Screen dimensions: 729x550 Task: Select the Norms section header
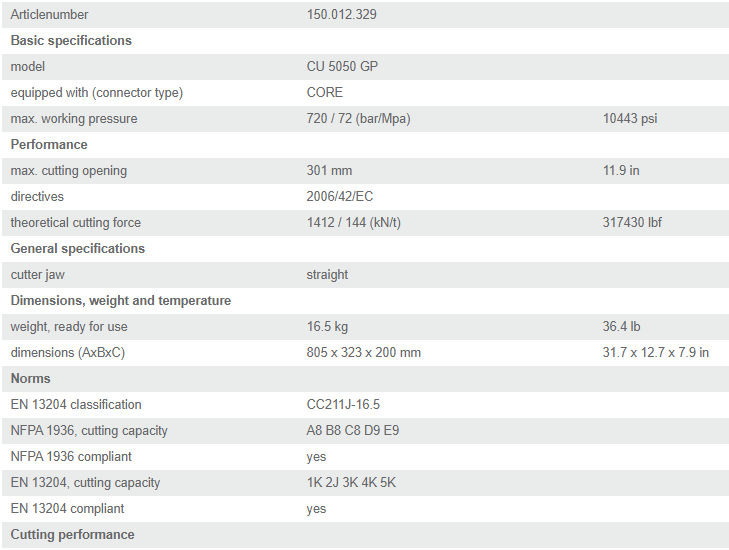pyautogui.click(x=31, y=379)
